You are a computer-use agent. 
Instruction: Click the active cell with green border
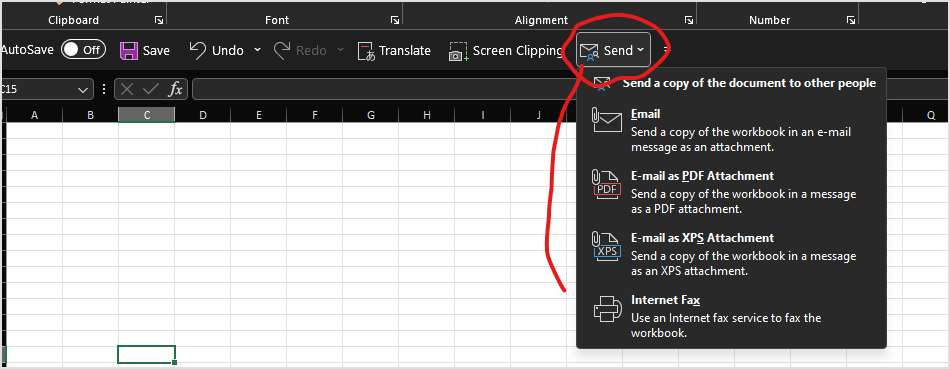tap(147, 354)
